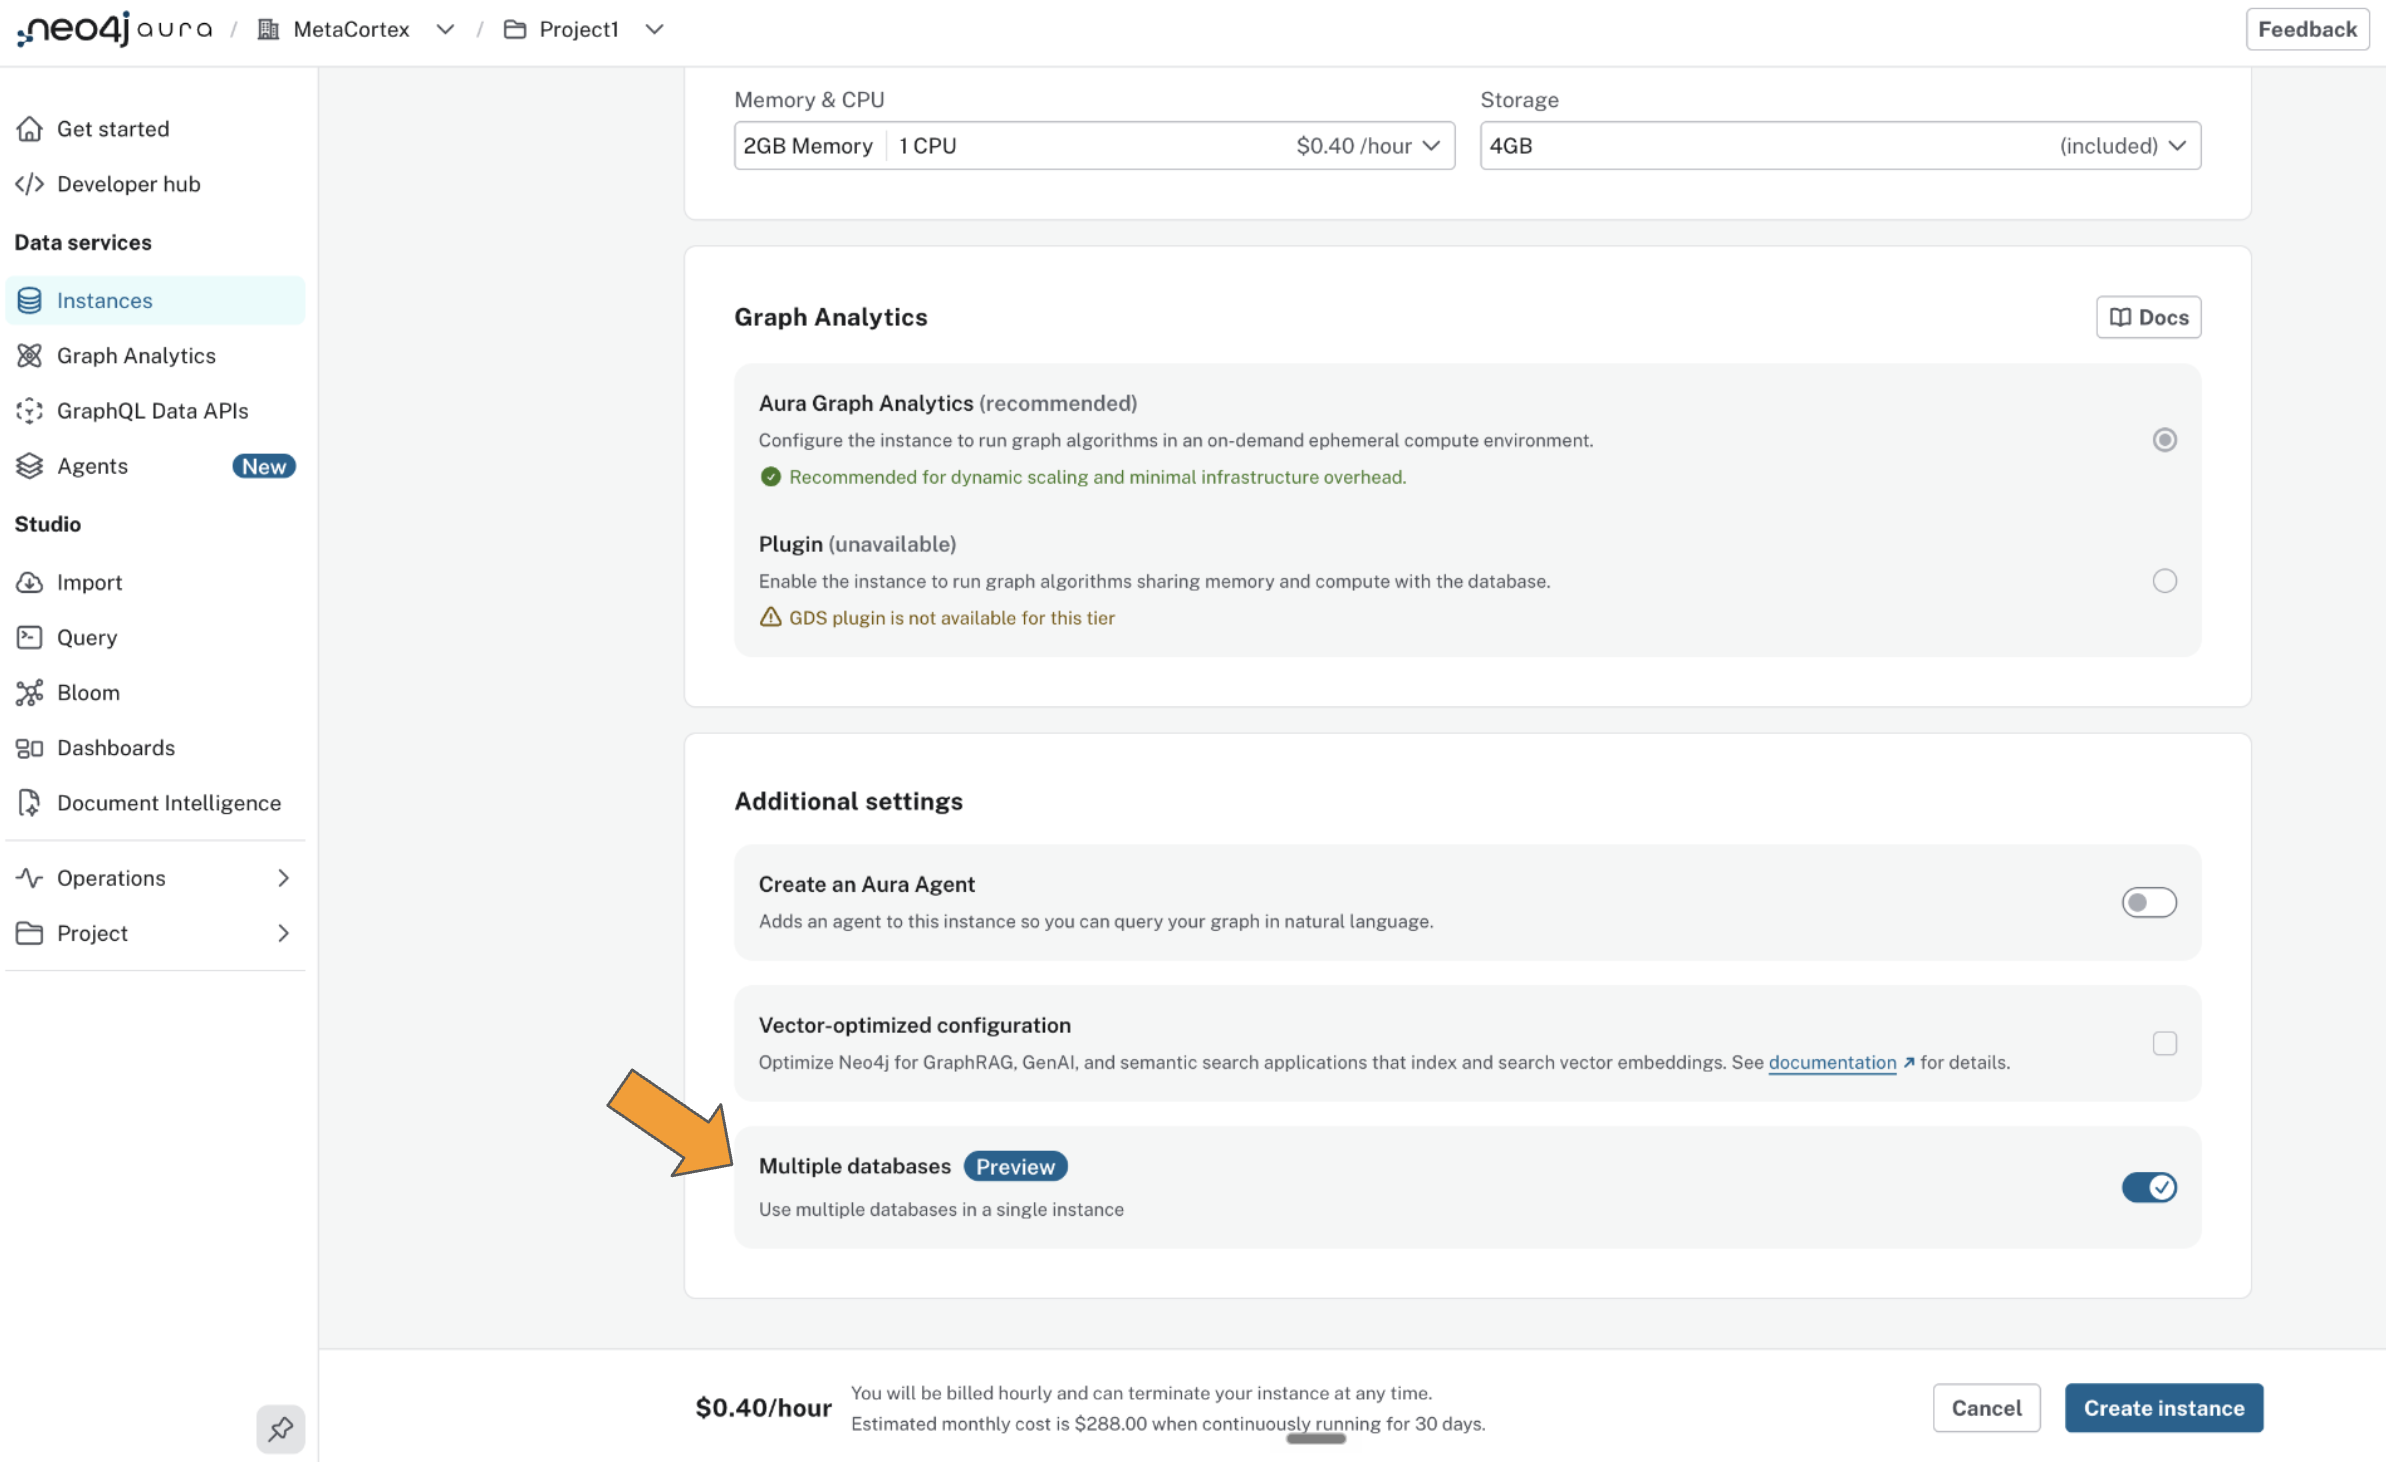Open the Memory & CPU dropdown
Screen dimensions: 2386x1462
point(1094,146)
